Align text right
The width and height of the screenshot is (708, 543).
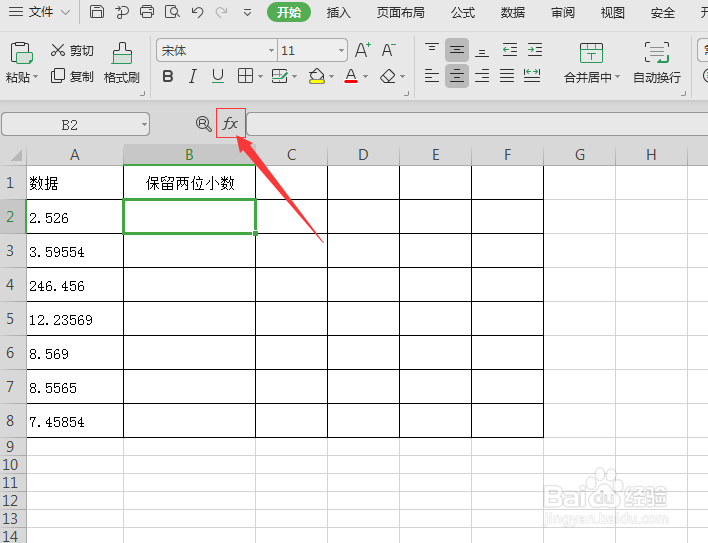[482, 76]
